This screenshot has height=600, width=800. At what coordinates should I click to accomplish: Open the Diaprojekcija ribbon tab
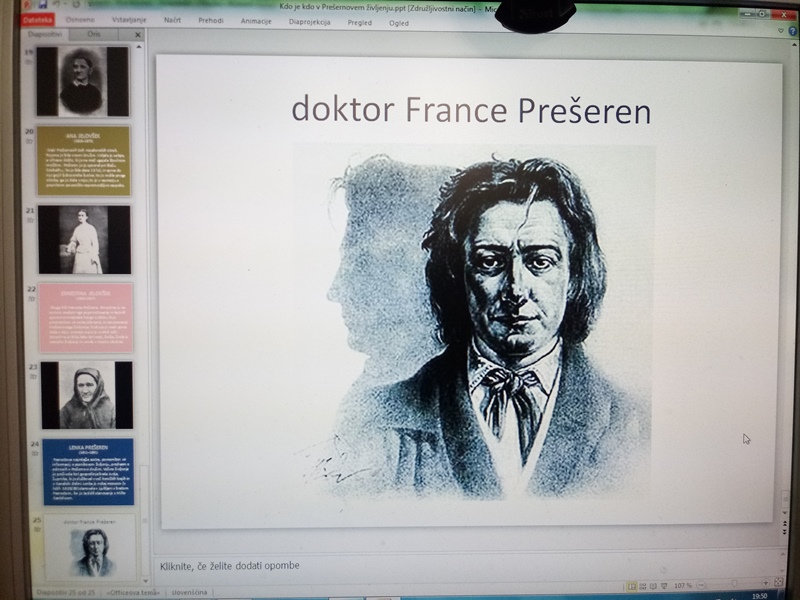(x=310, y=21)
